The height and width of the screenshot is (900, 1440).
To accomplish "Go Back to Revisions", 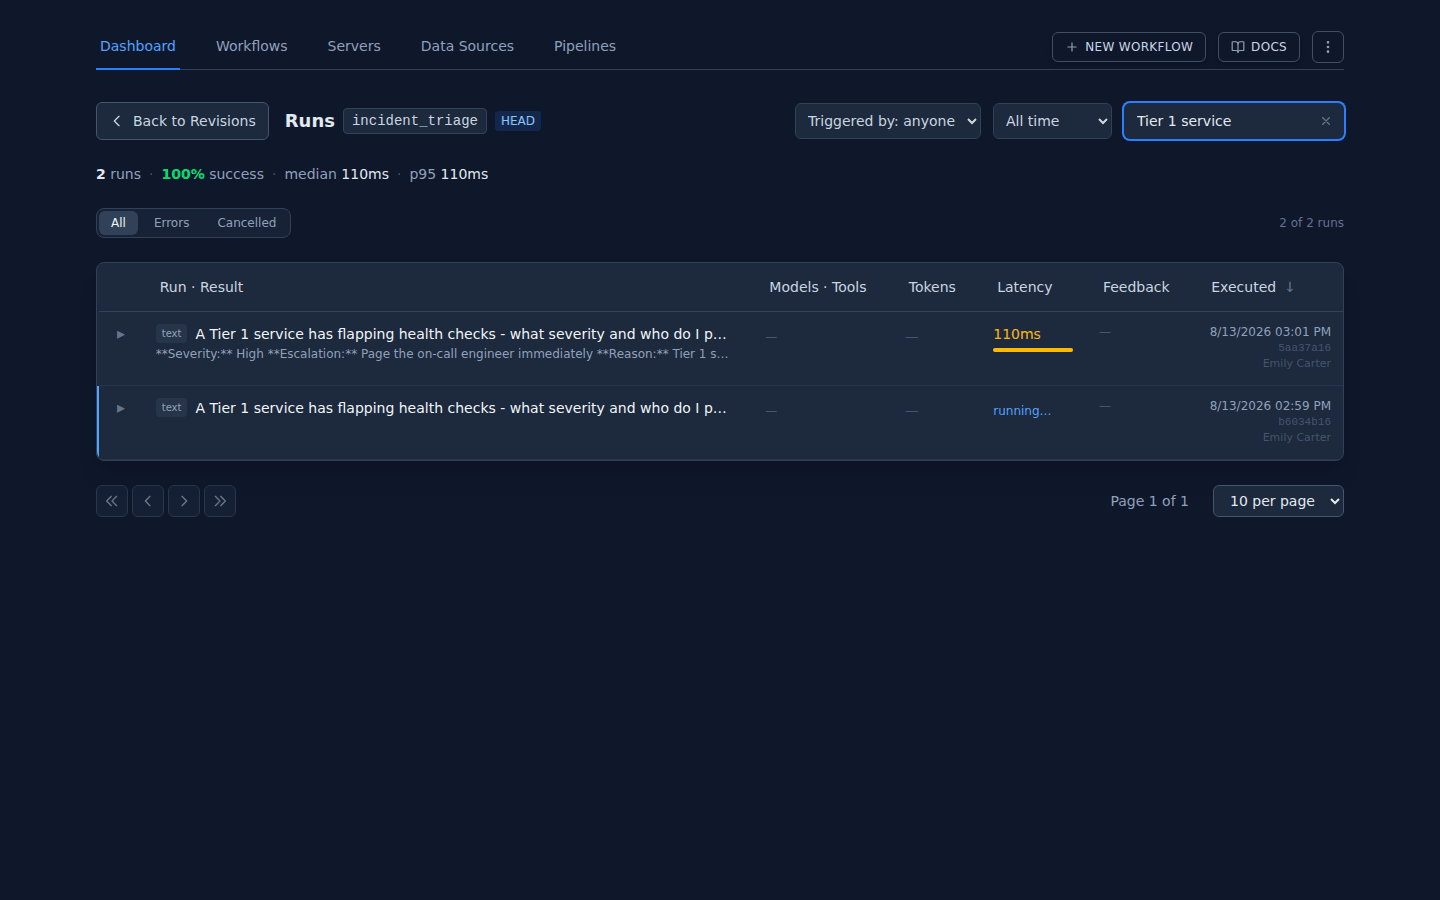I will pos(182,121).
